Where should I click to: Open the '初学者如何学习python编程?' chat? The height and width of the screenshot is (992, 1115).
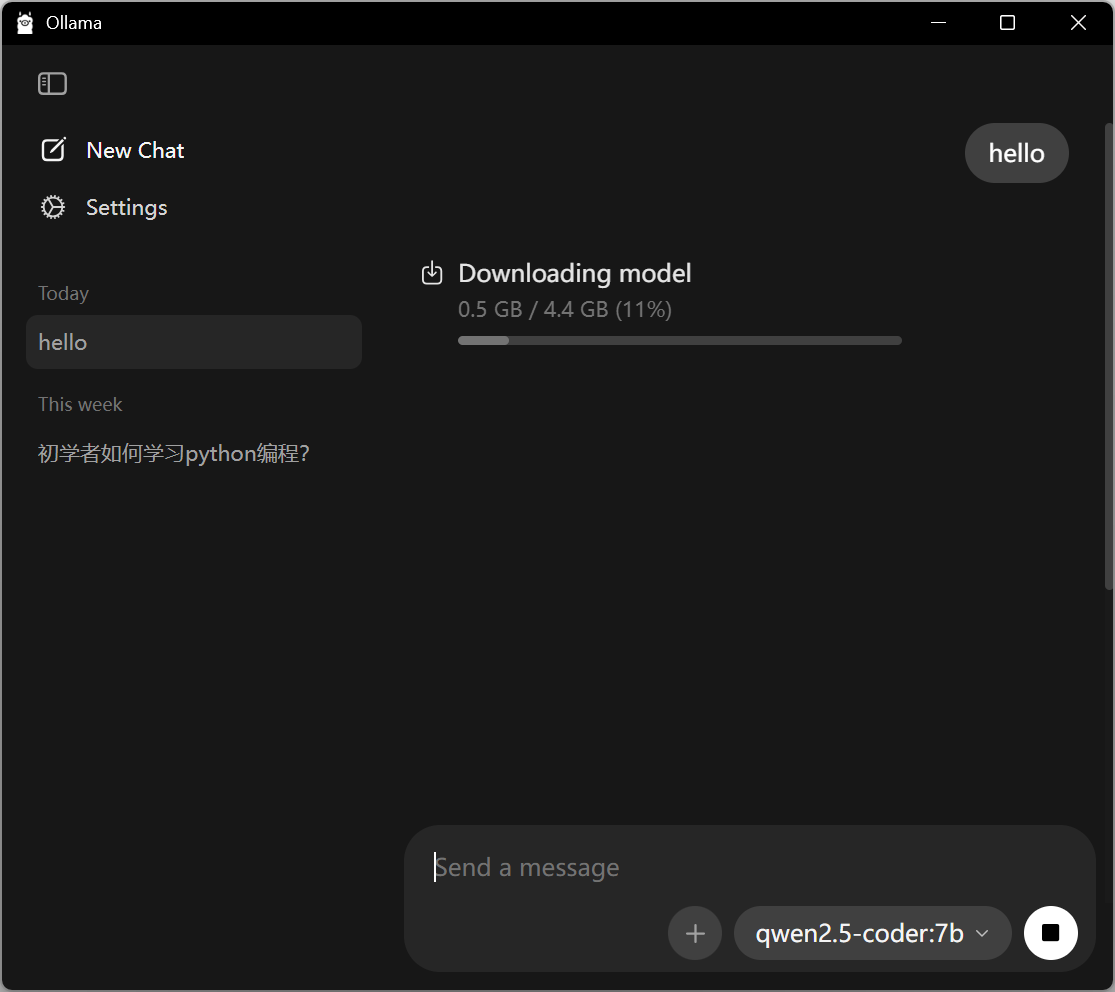pyautogui.click(x=174, y=454)
